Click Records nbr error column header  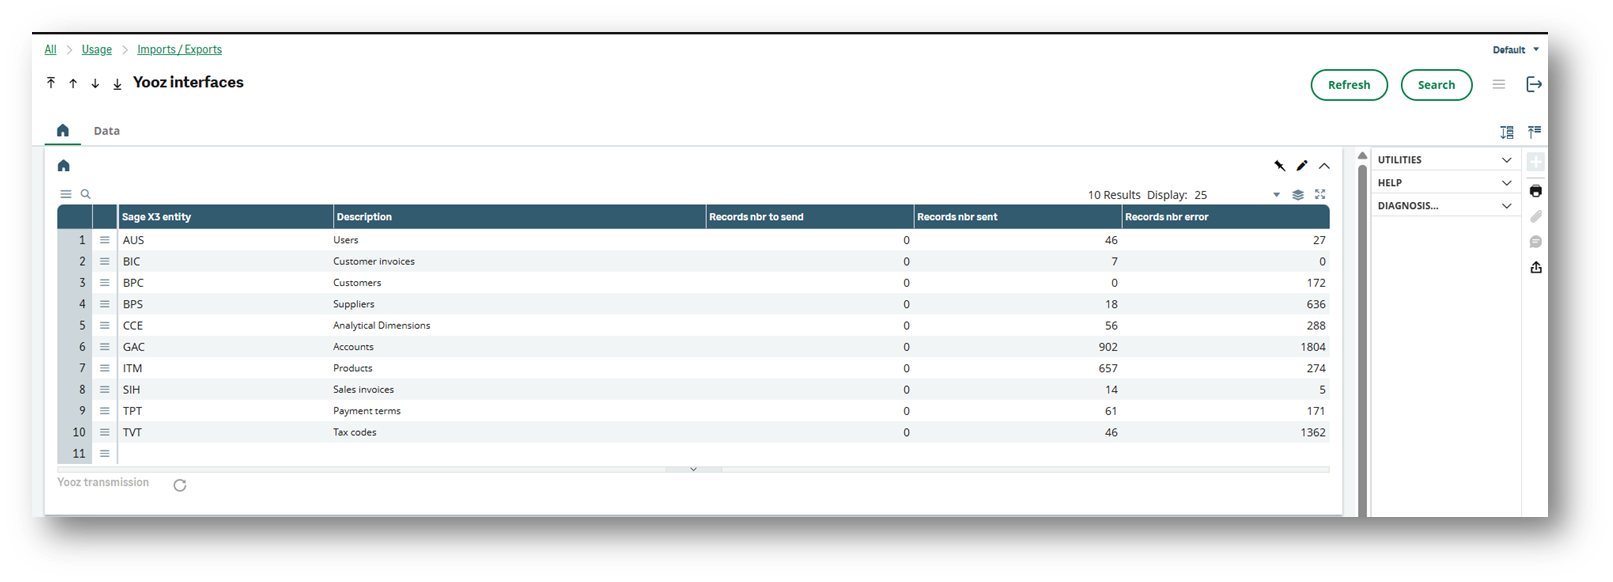click(x=1226, y=217)
